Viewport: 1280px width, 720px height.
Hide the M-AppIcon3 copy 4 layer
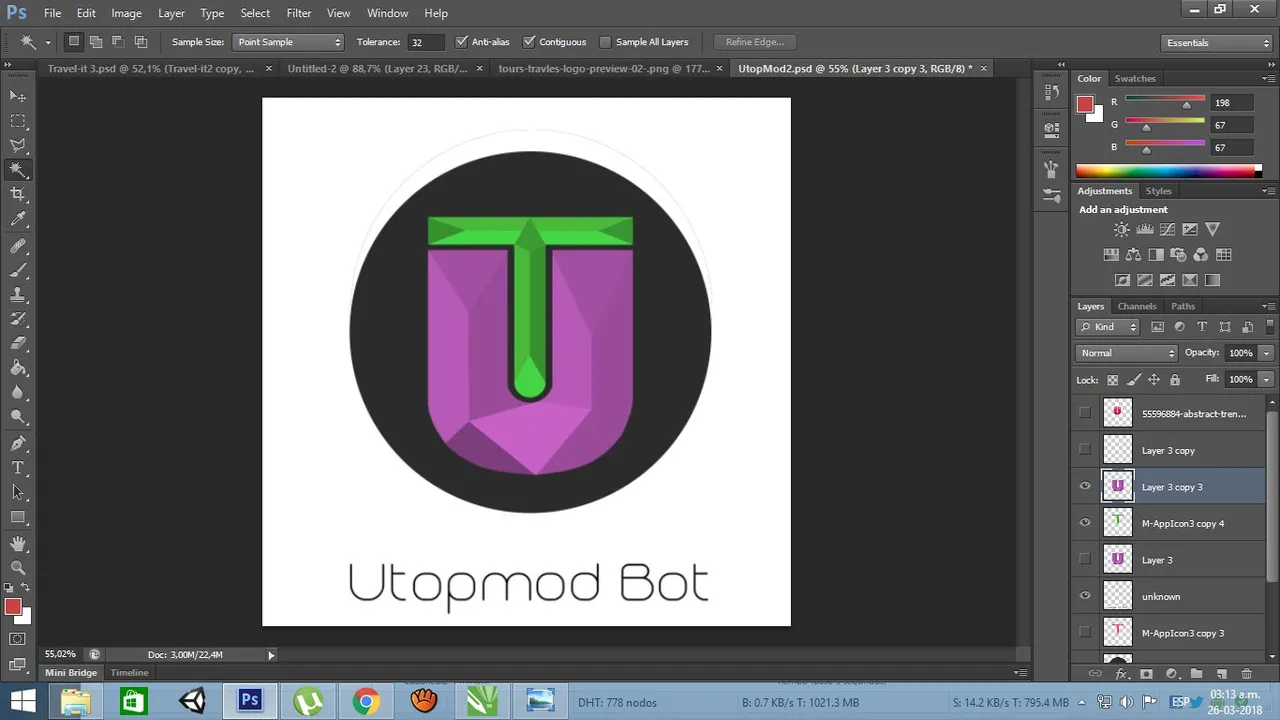pos(1085,523)
